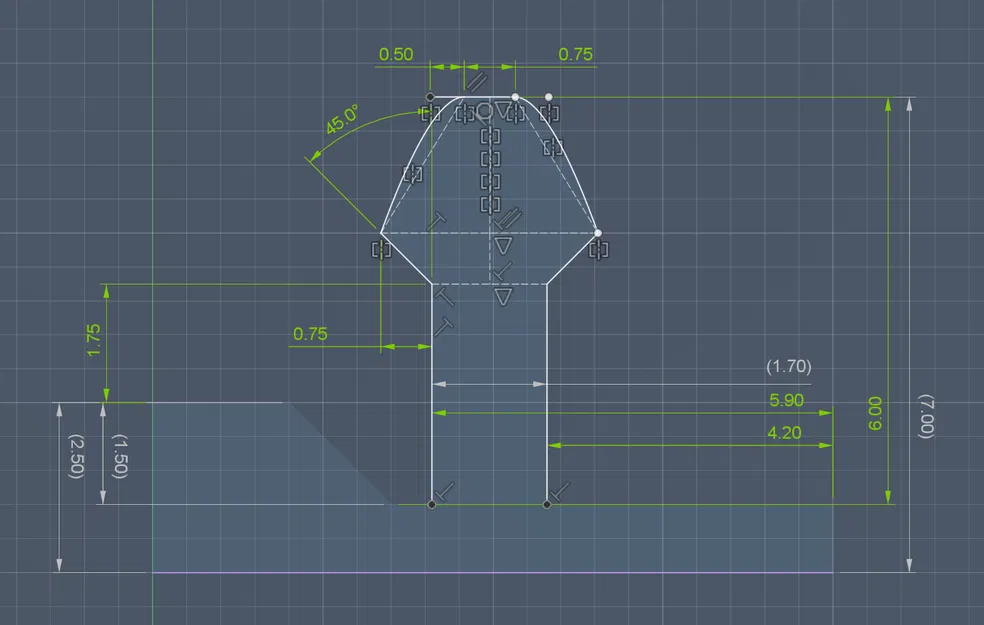Select the lower vertical constraint triangle near the stem
The height and width of the screenshot is (625, 984).
click(502, 295)
